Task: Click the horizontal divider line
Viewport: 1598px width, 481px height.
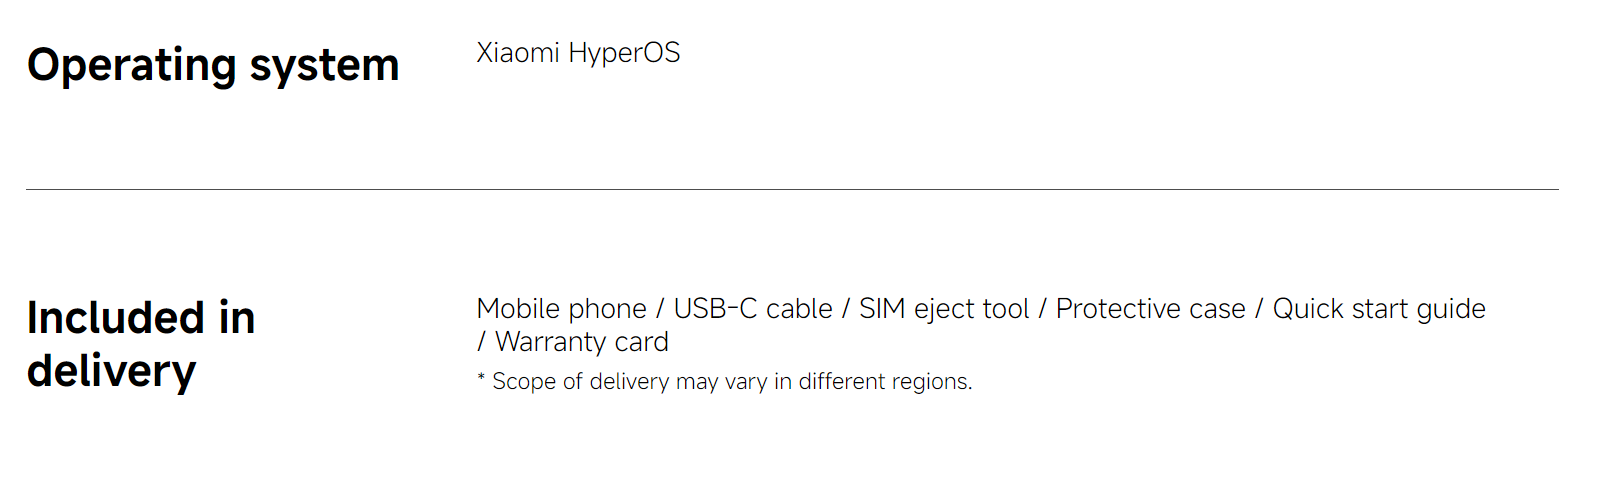Action: click(x=792, y=189)
